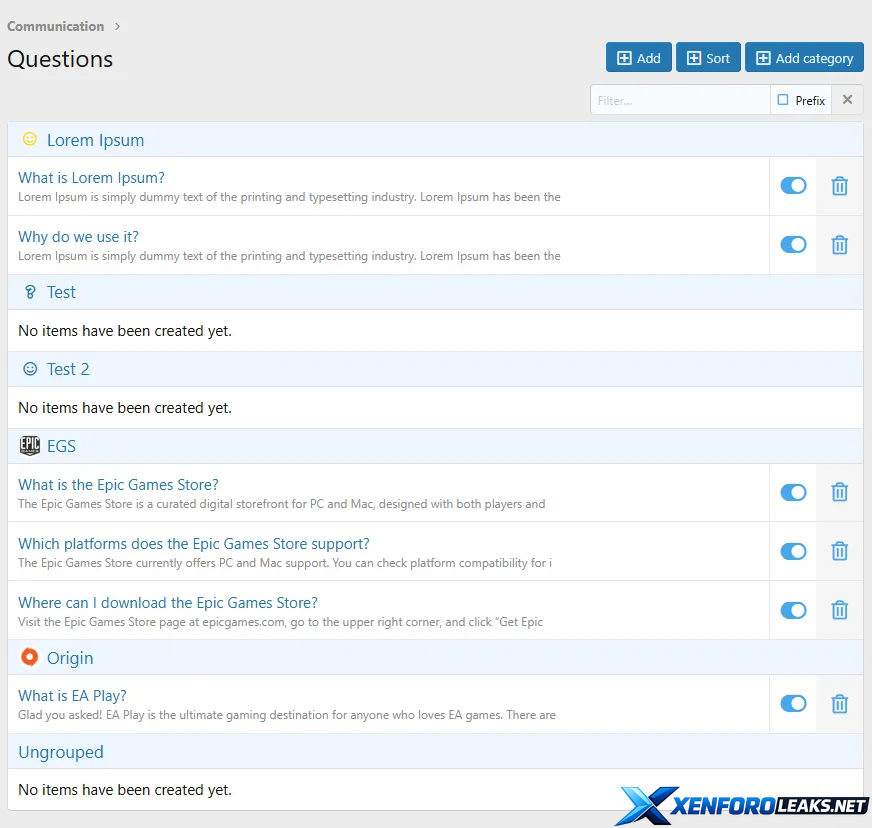Click into the Filter text field
Image resolution: width=872 pixels, height=828 pixels.
point(680,100)
